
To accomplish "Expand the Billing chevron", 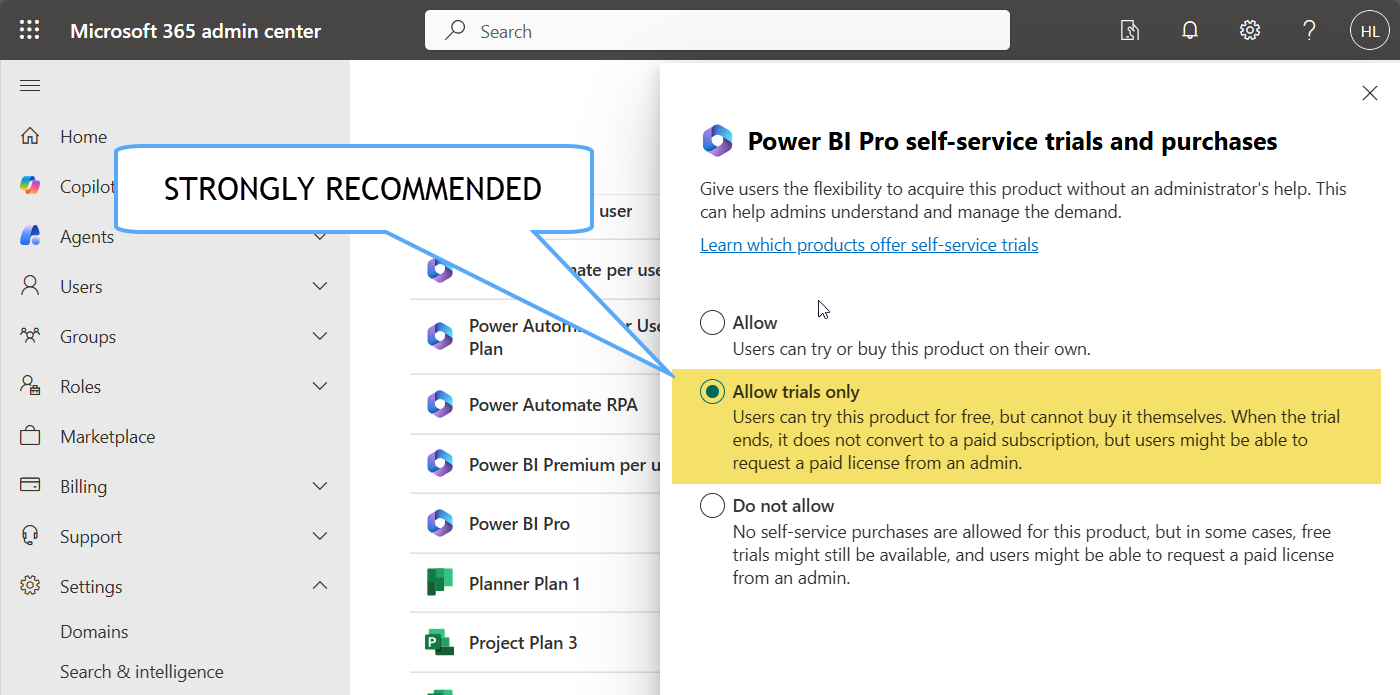I will point(320,487).
